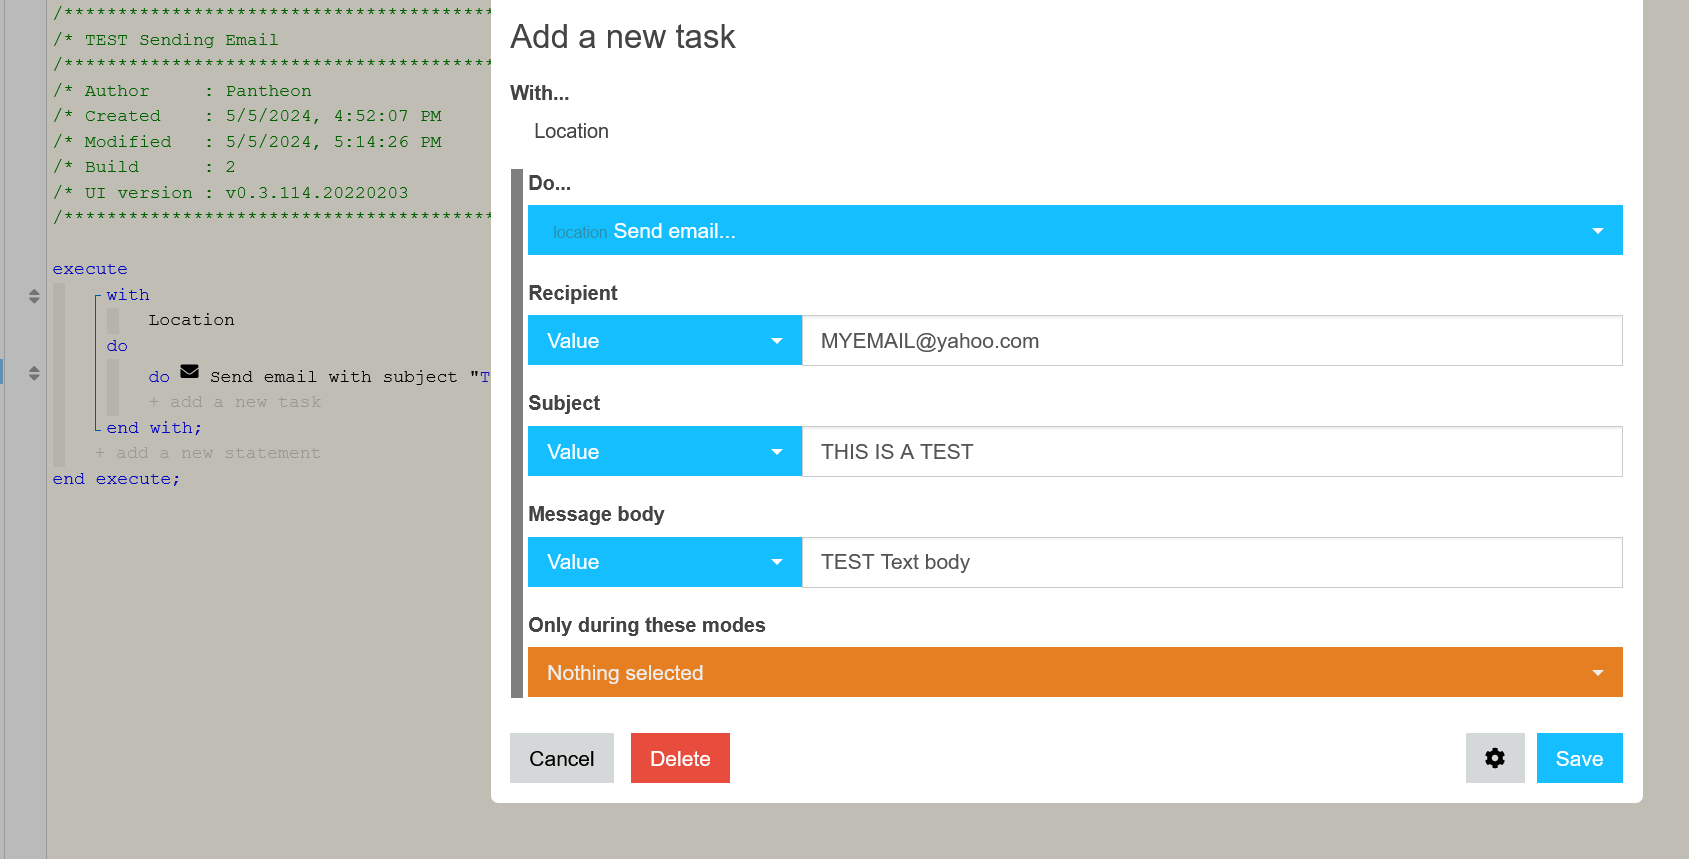Open the Message body Value type dropdown
Screen dimensions: 1689x859
(664, 562)
